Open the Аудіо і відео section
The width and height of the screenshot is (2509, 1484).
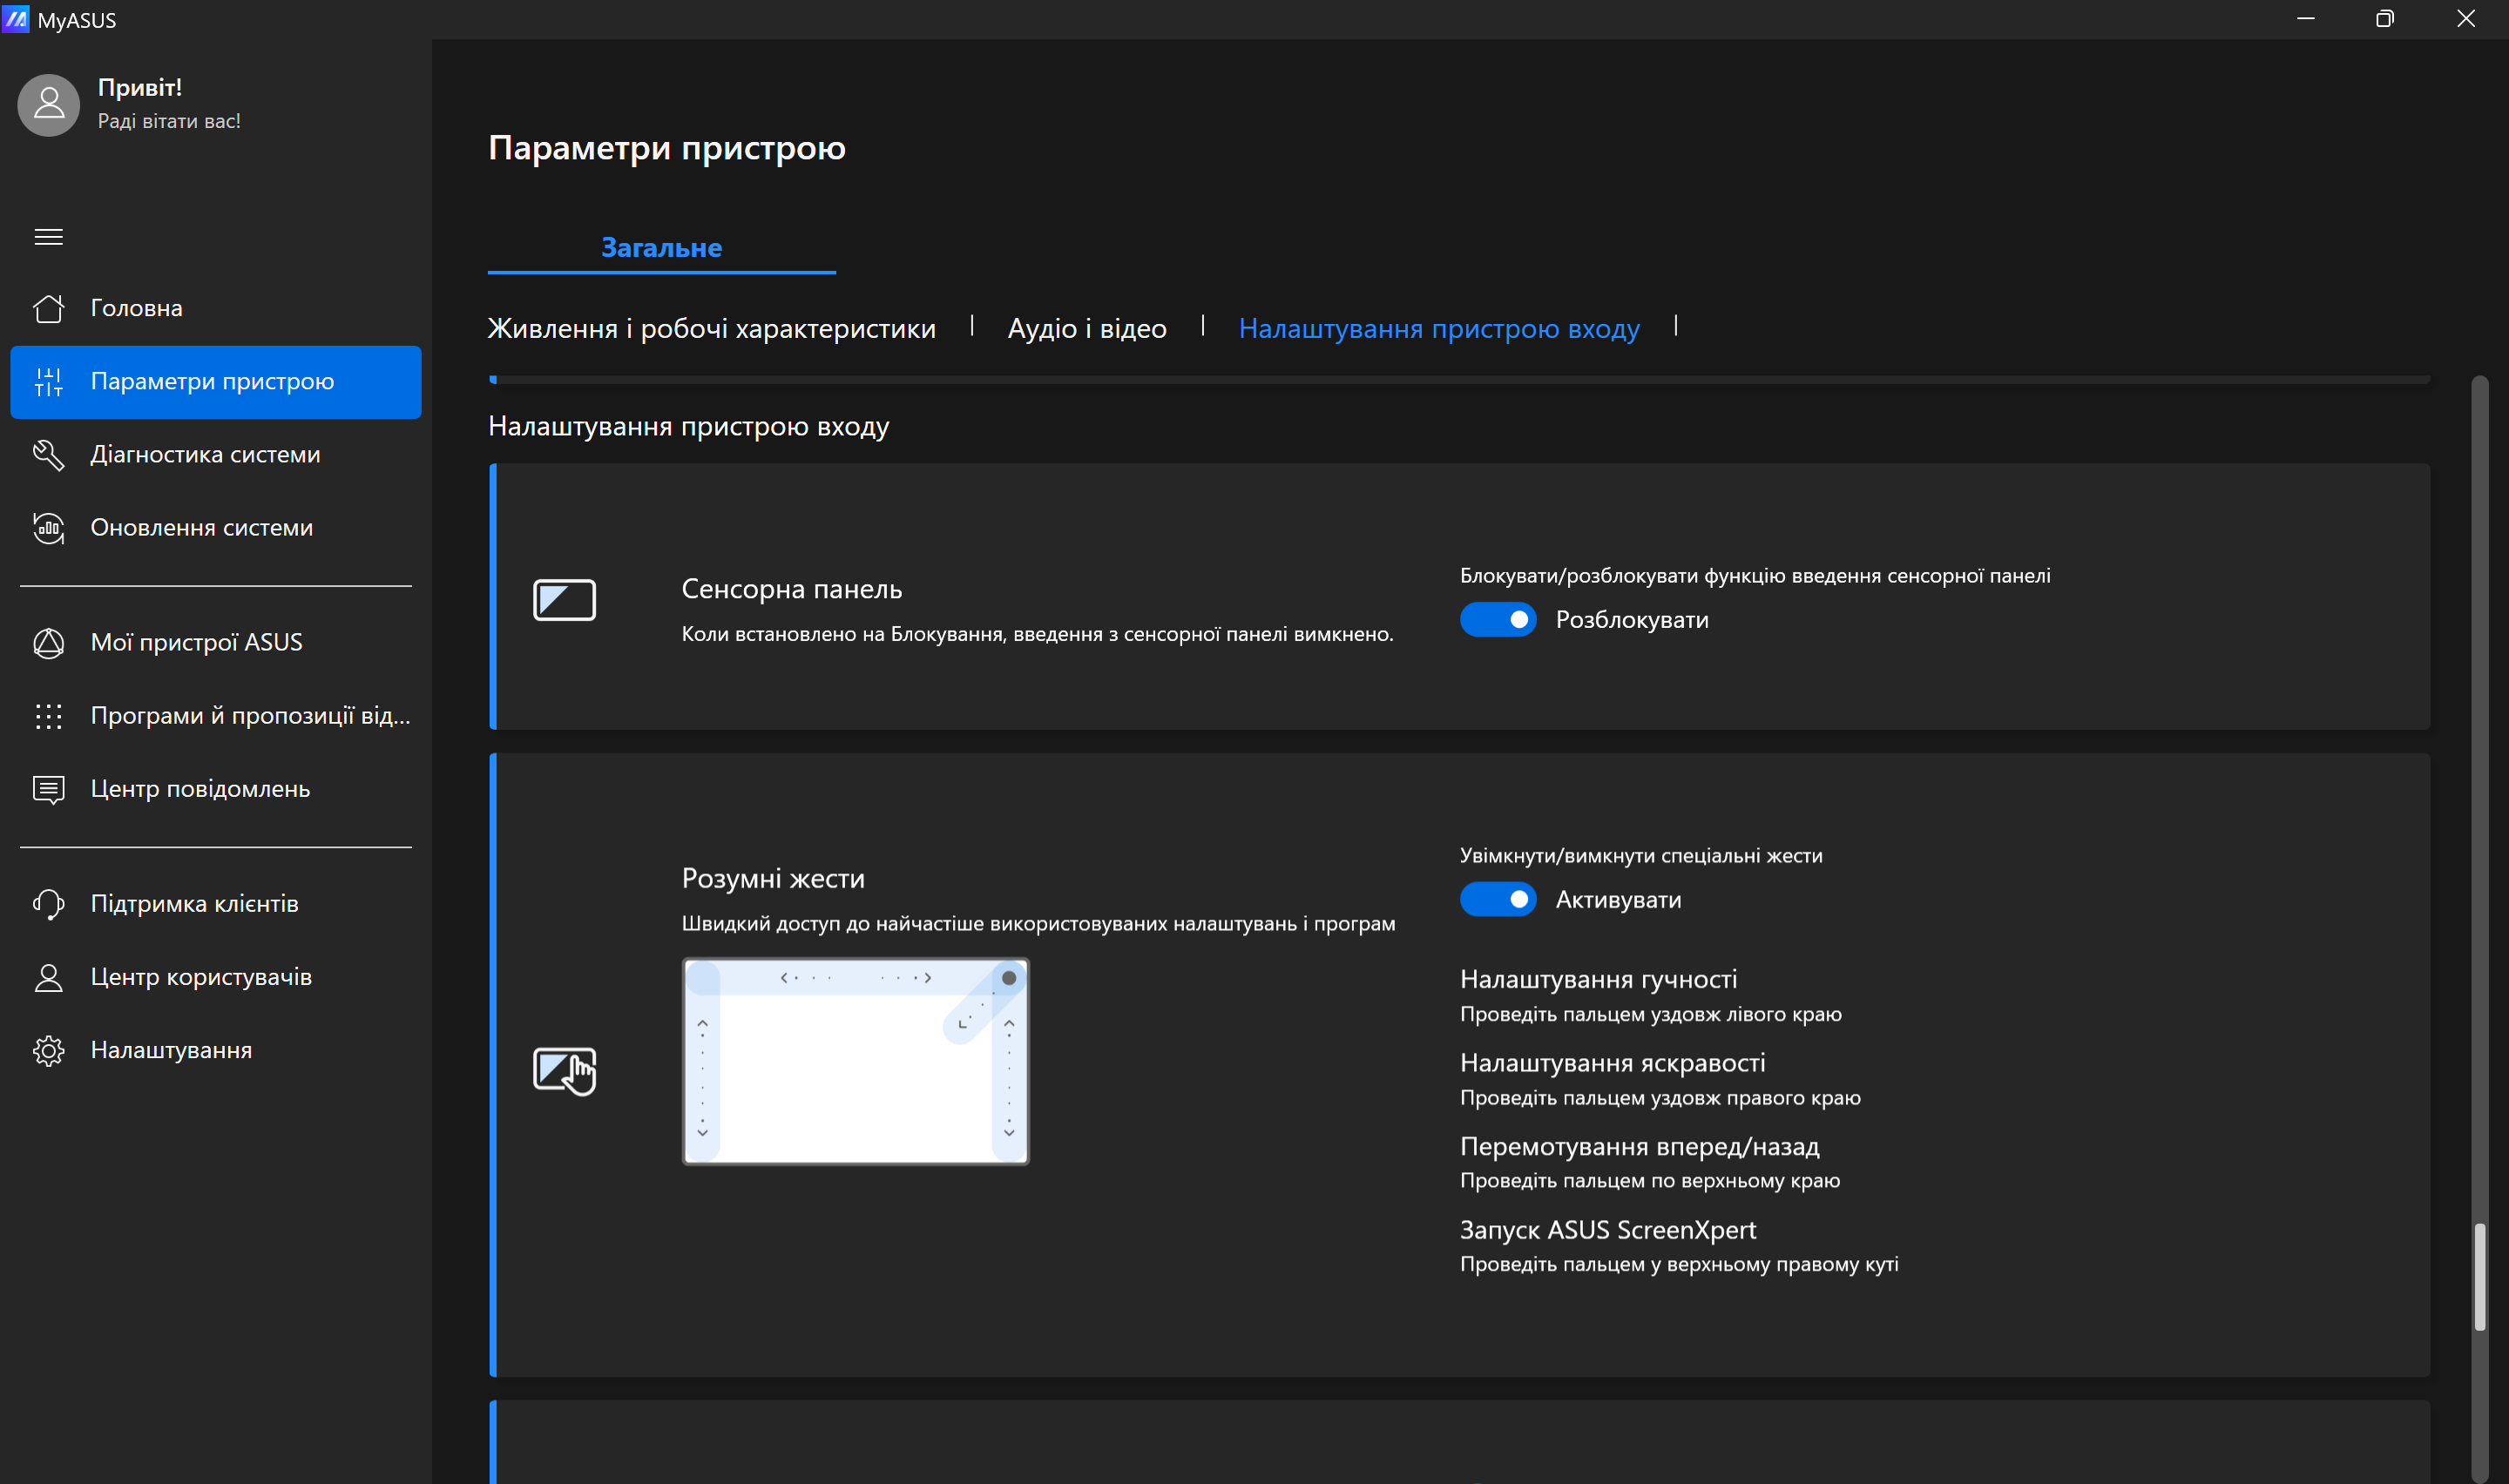[1087, 328]
